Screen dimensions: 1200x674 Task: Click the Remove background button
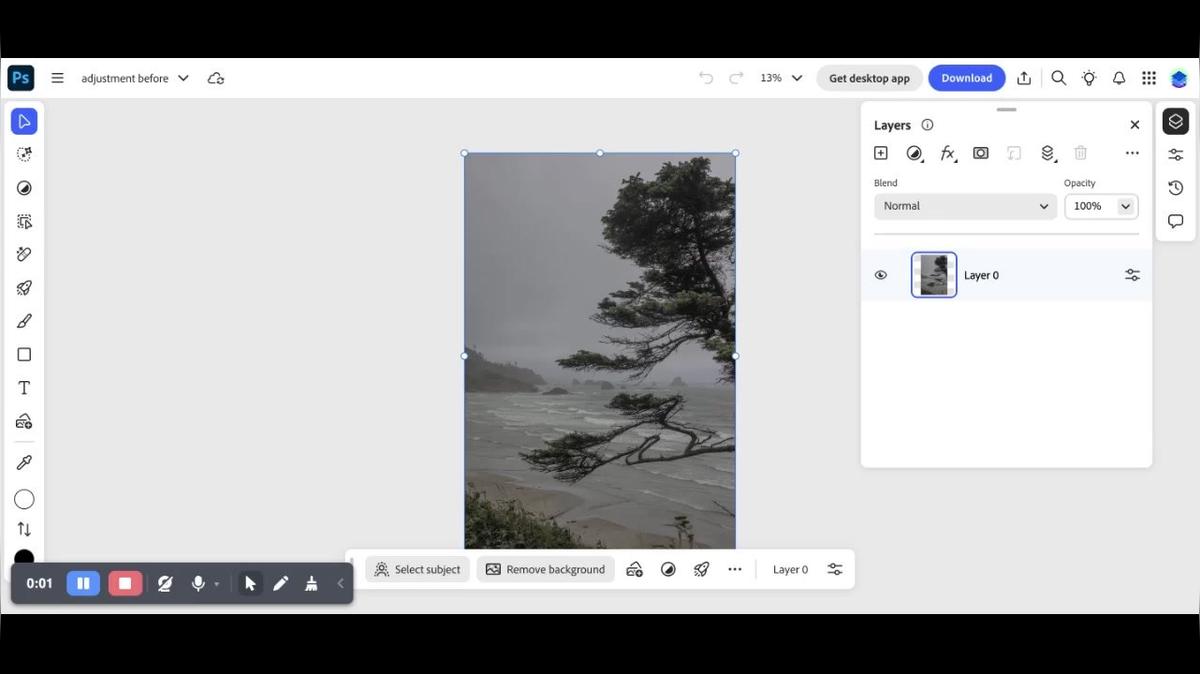tap(545, 570)
